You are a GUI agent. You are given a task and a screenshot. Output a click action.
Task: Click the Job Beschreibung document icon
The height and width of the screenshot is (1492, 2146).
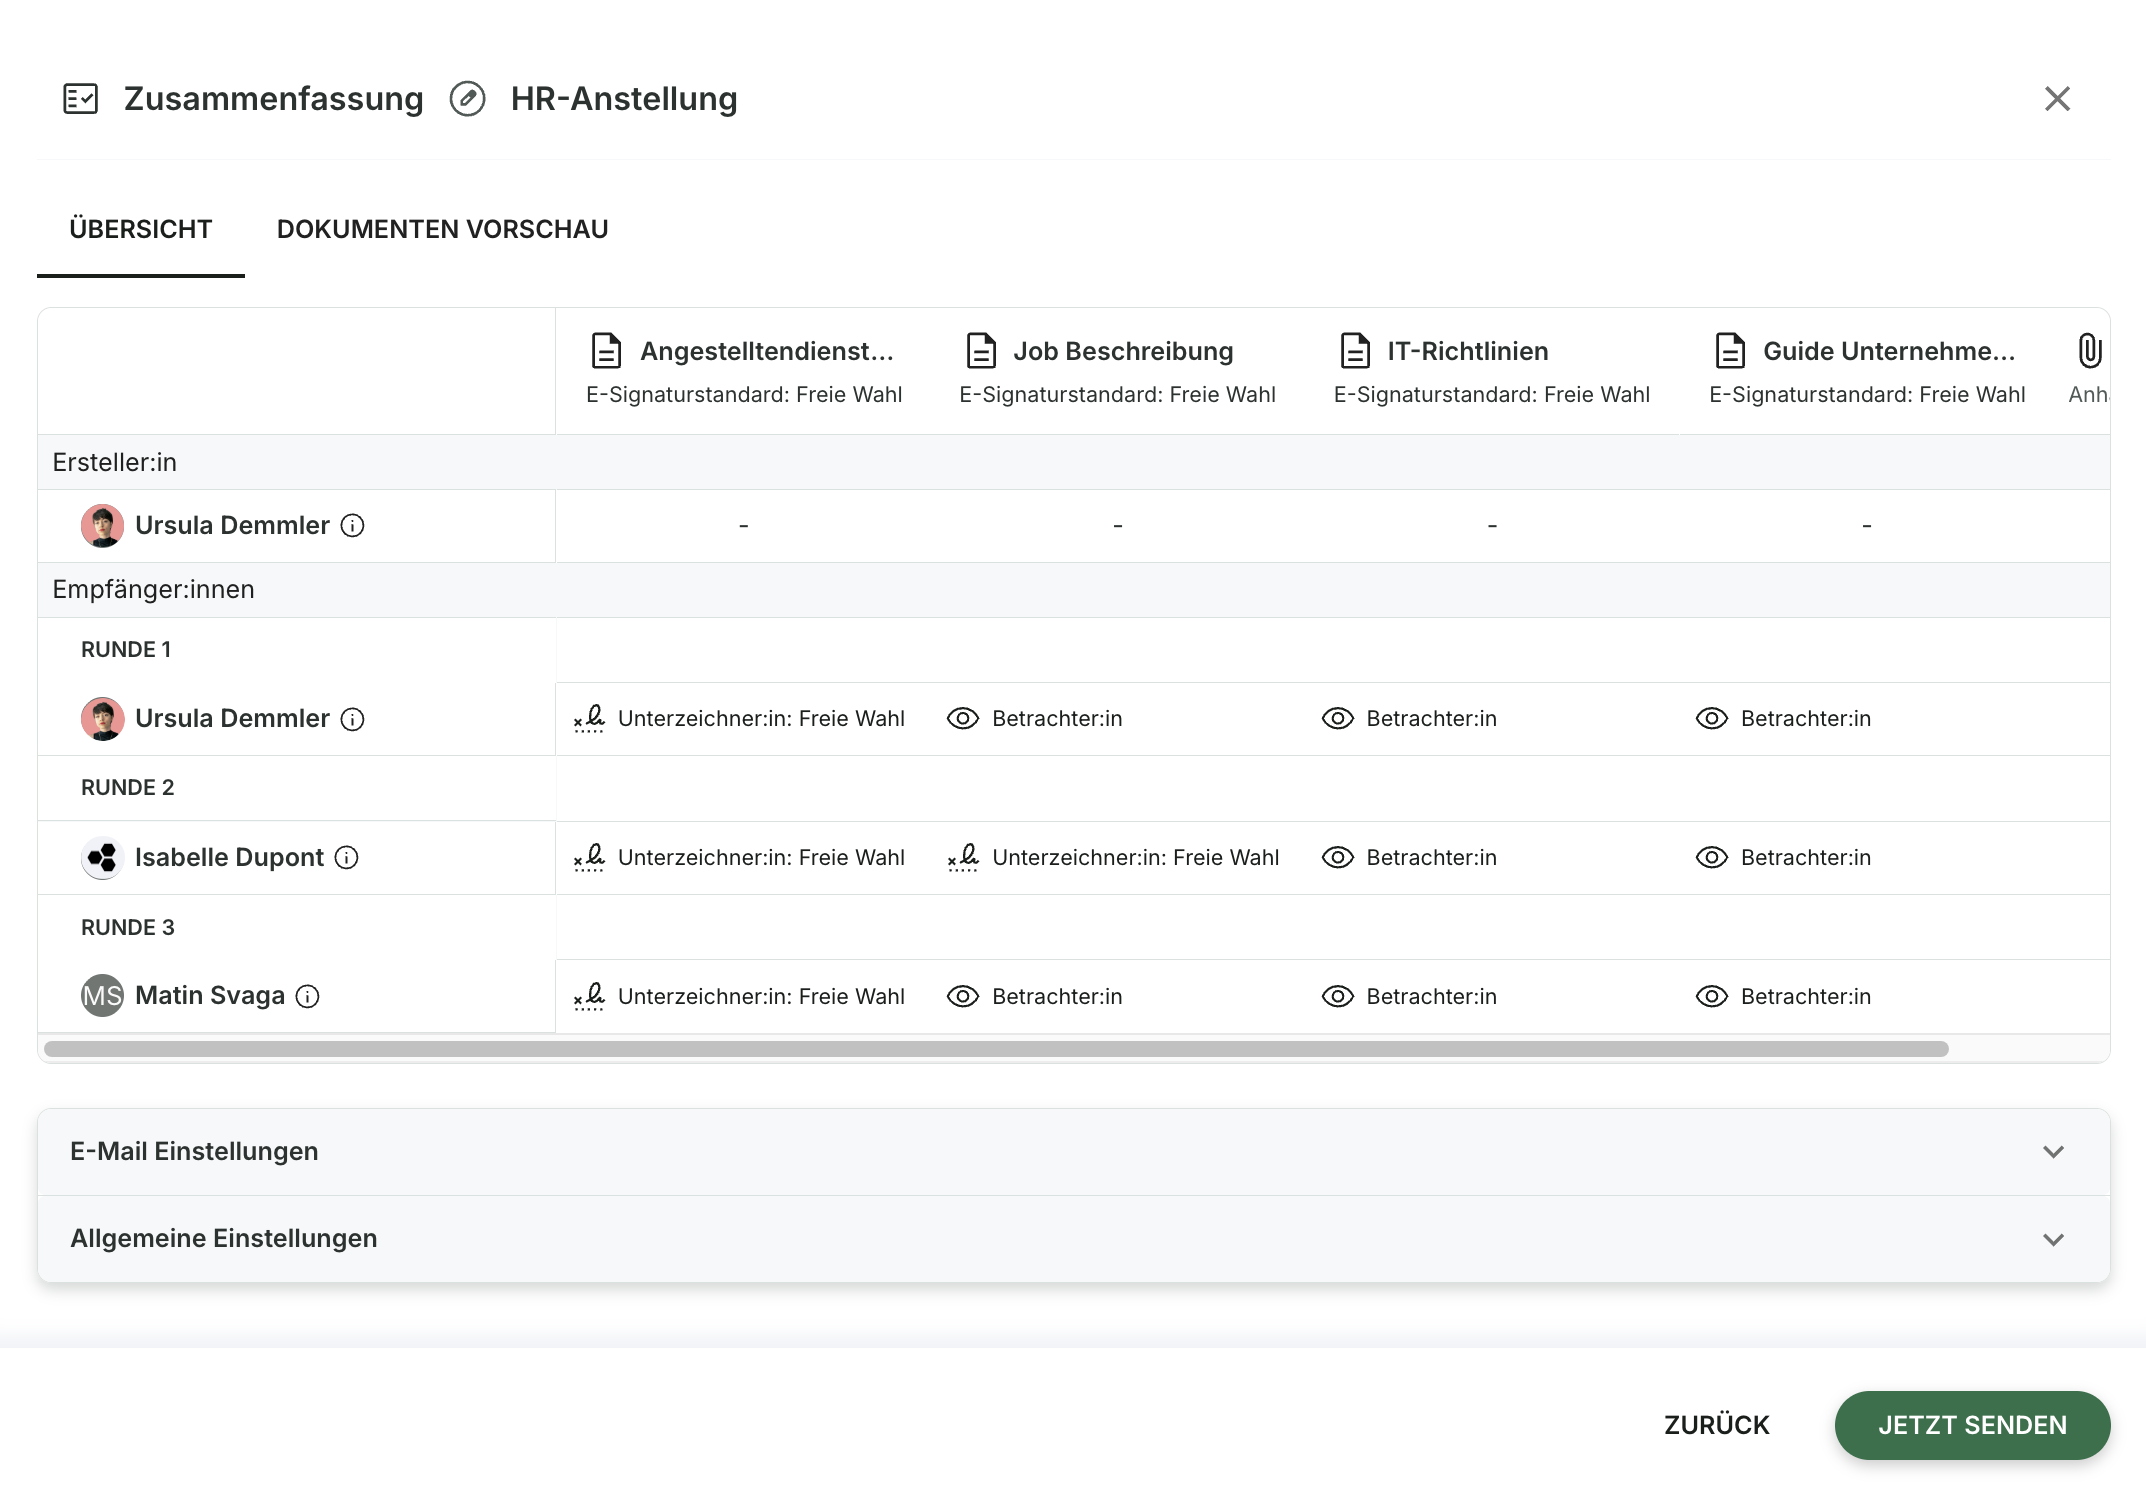[x=981, y=351]
